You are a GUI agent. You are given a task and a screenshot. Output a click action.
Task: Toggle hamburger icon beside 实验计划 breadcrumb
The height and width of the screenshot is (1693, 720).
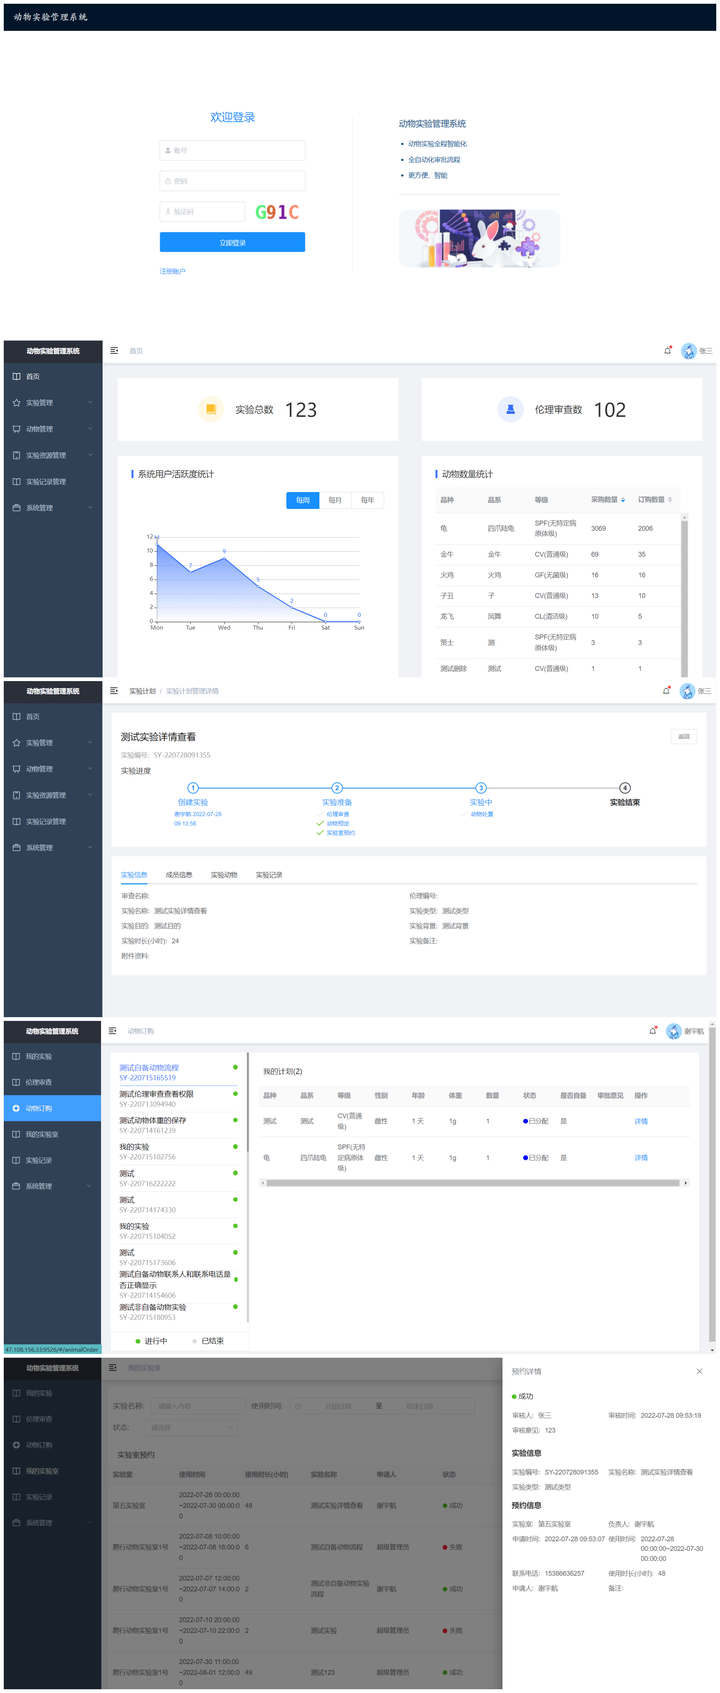114,691
